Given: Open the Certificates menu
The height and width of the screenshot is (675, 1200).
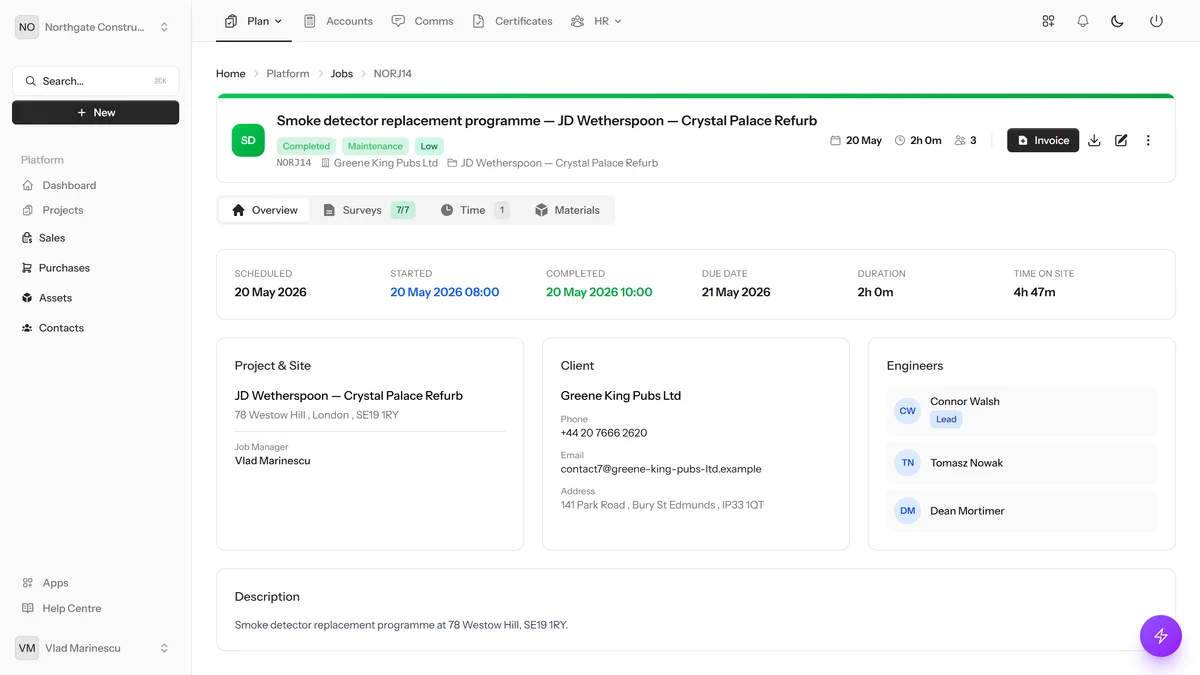Looking at the screenshot, I should tap(512, 21).
